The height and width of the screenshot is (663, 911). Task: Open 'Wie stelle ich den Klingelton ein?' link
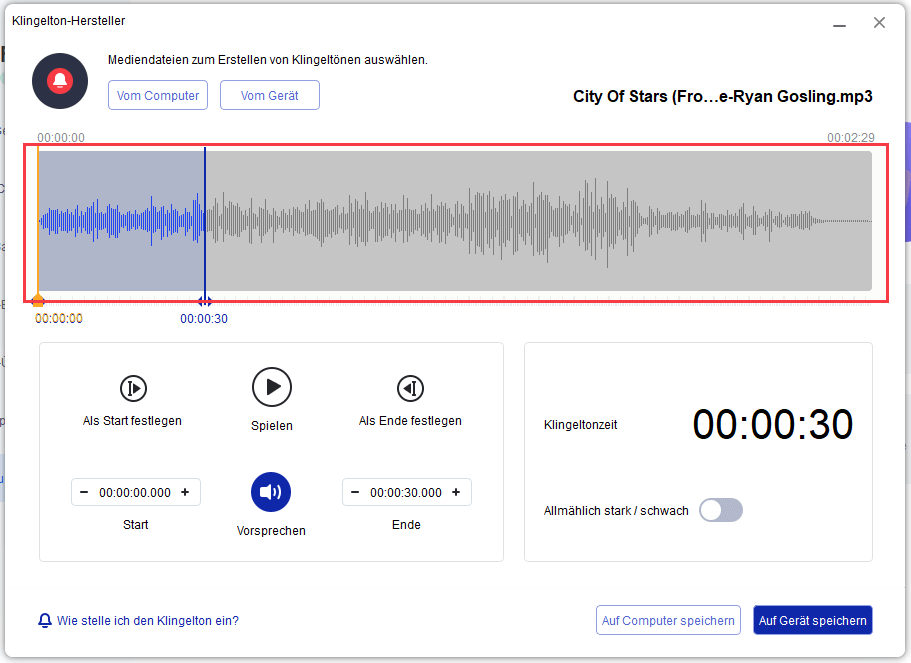point(148,620)
